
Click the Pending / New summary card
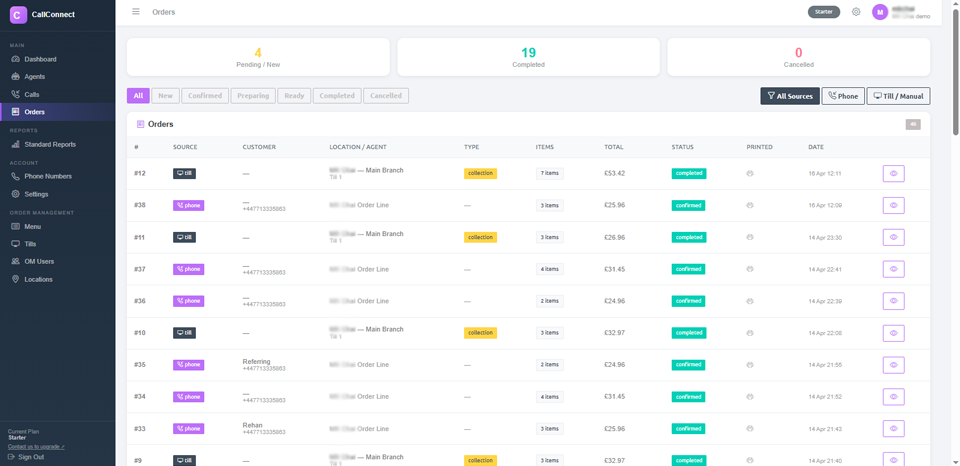[x=258, y=57]
